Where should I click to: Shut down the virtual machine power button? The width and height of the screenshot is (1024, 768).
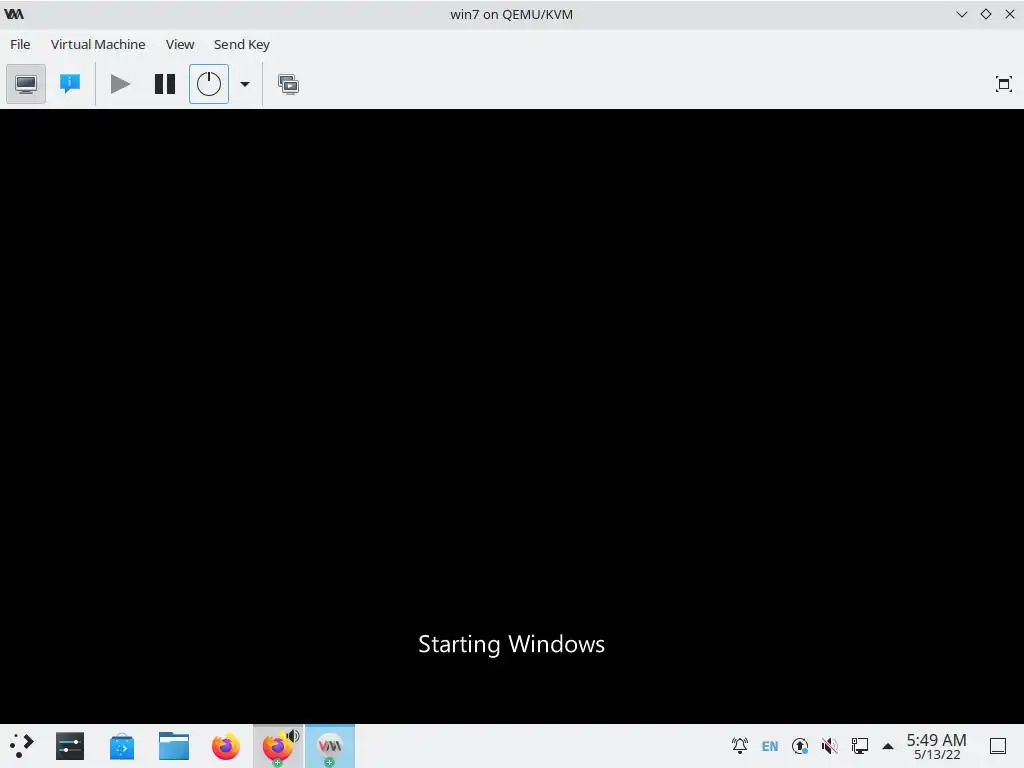click(209, 84)
